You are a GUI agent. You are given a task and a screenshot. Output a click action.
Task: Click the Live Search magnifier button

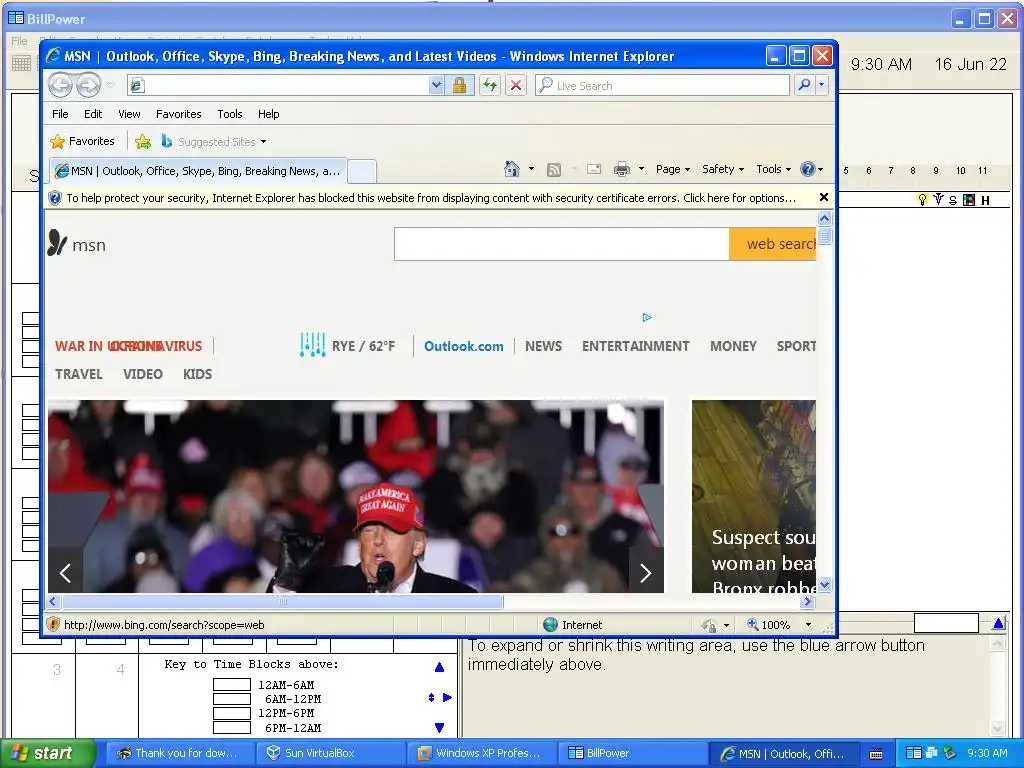coord(805,85)
